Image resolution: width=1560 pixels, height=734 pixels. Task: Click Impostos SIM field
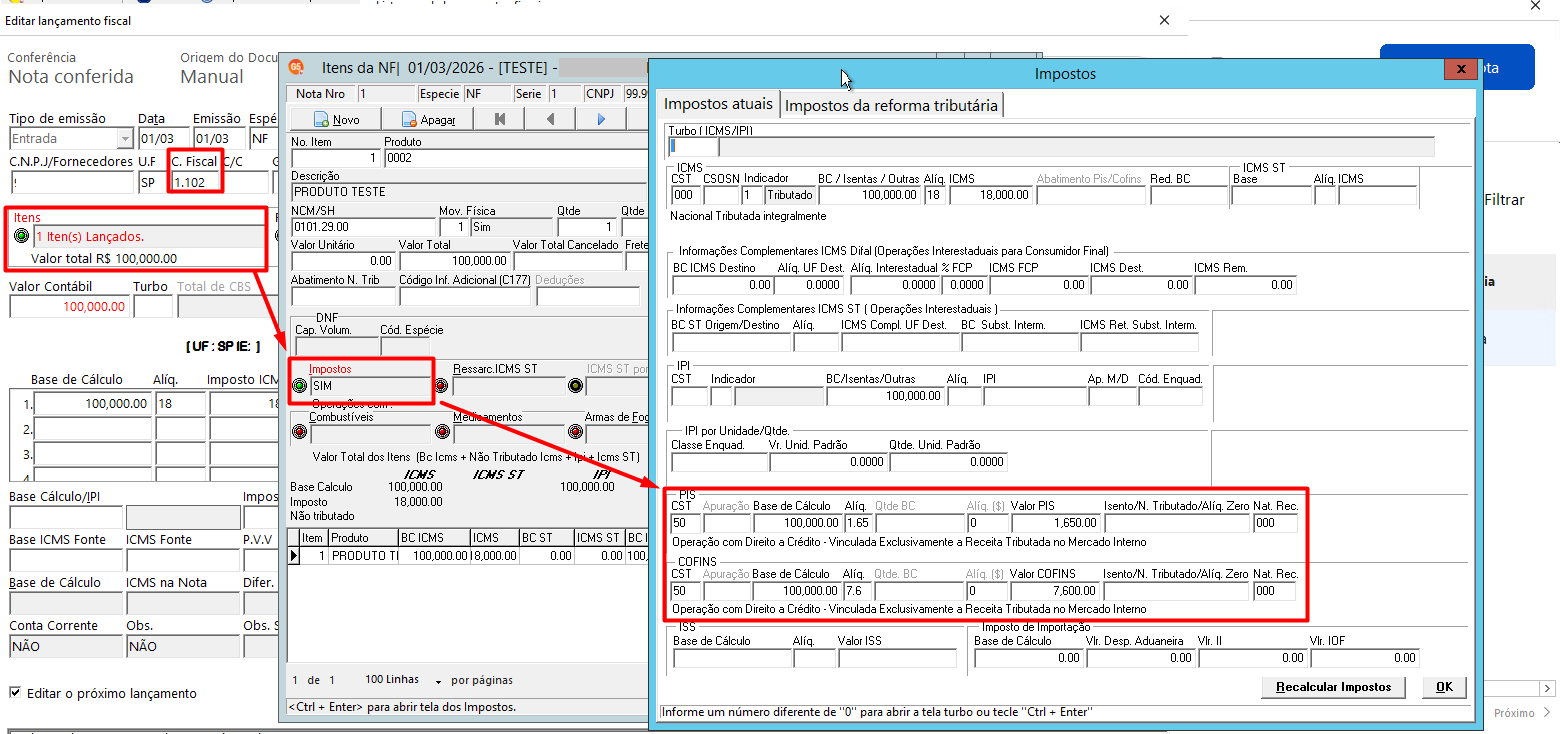tap(370, 386)
